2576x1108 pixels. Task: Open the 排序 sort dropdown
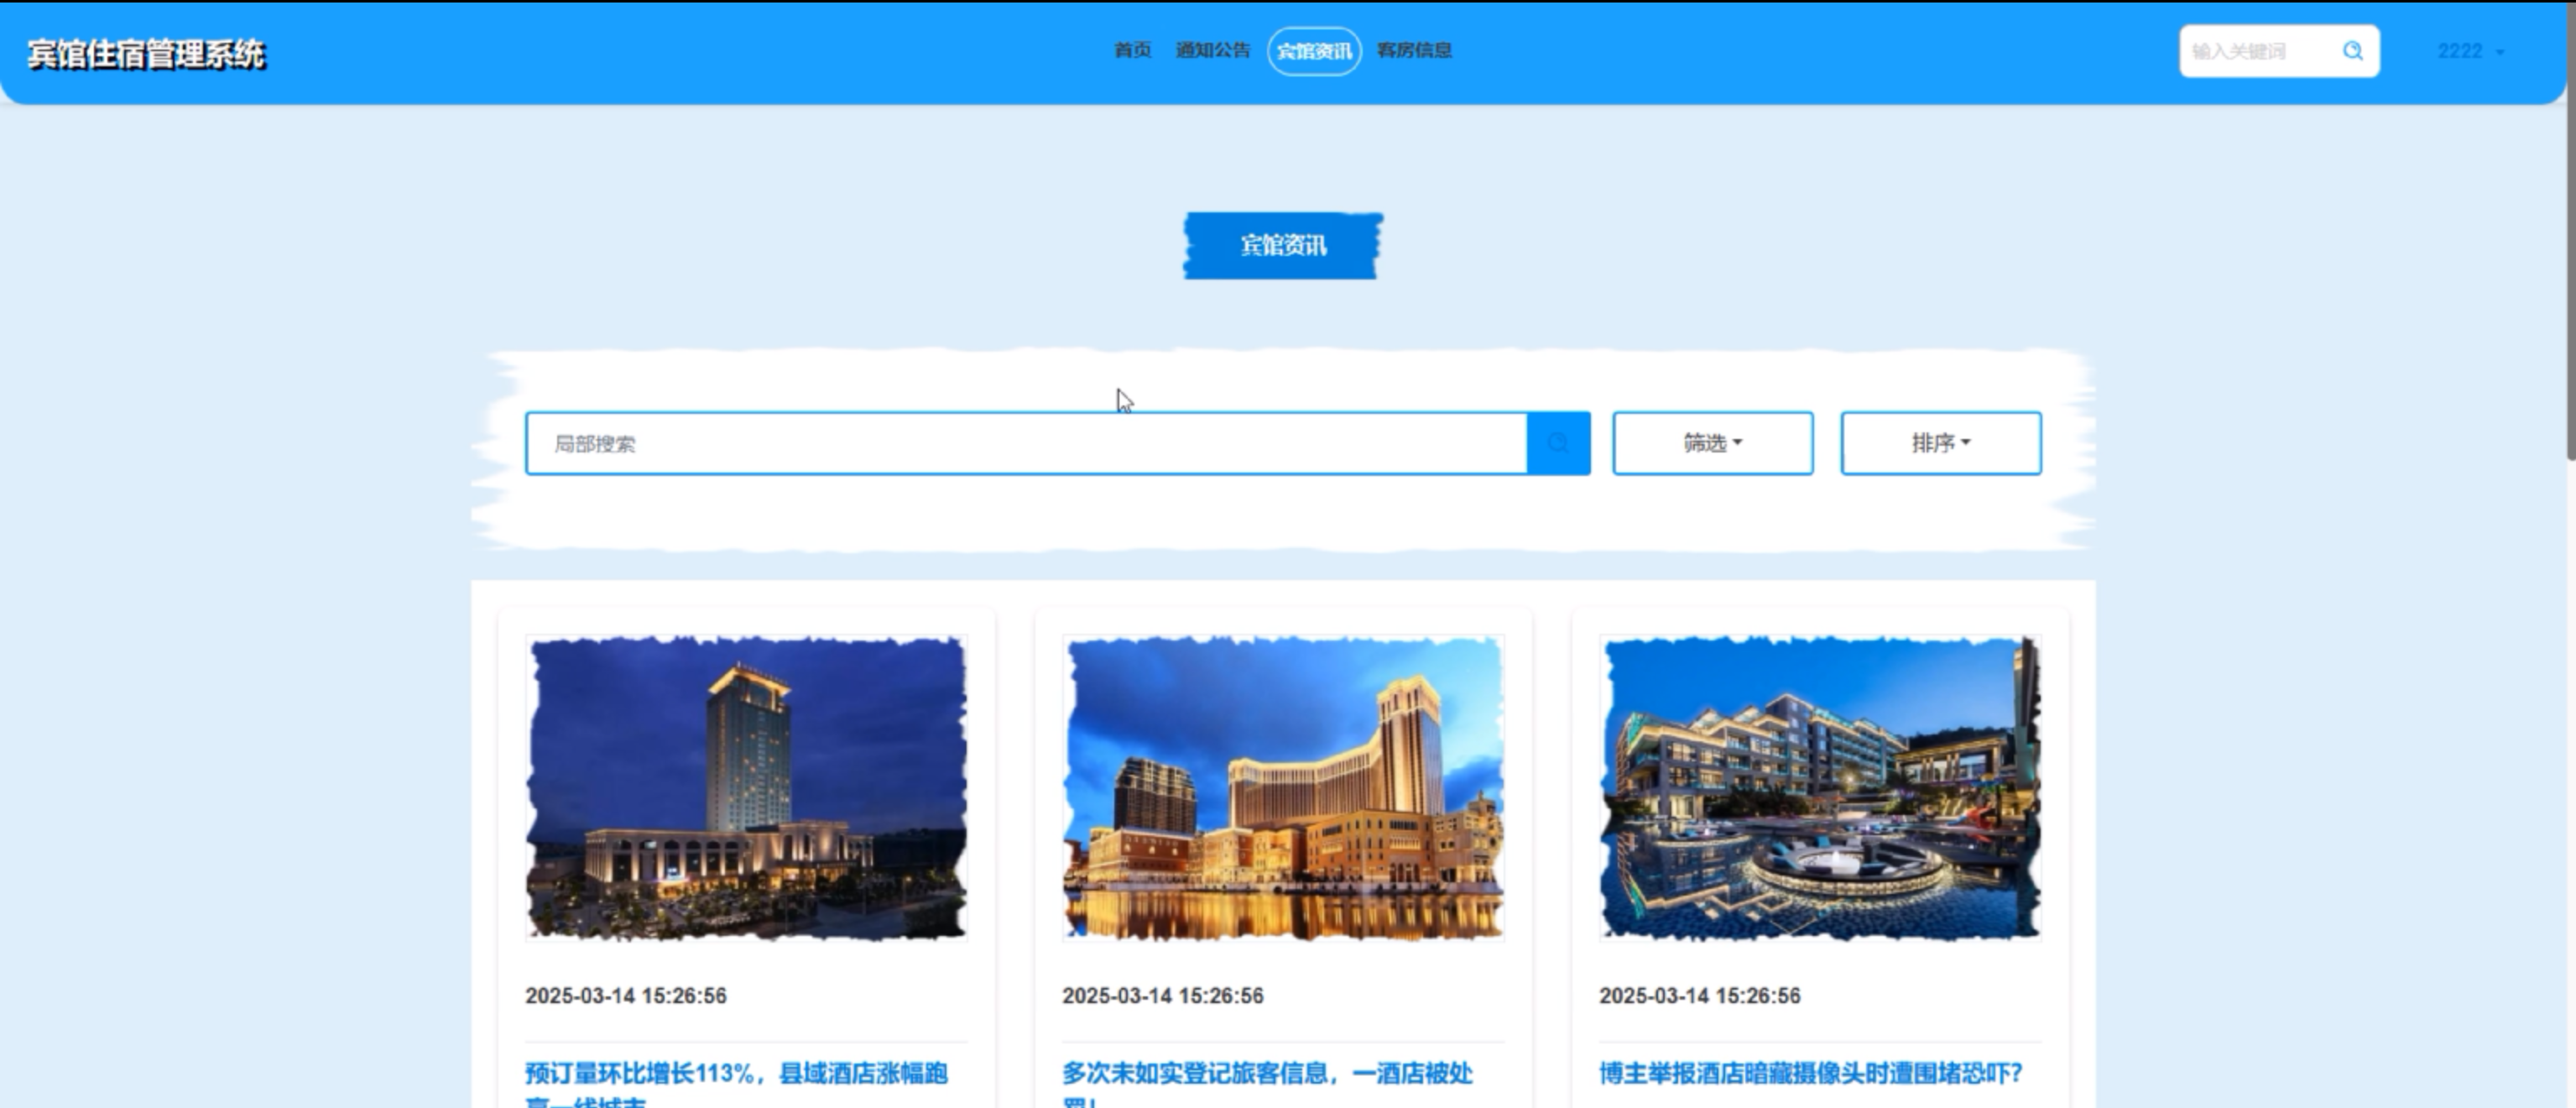point(1940,443)
